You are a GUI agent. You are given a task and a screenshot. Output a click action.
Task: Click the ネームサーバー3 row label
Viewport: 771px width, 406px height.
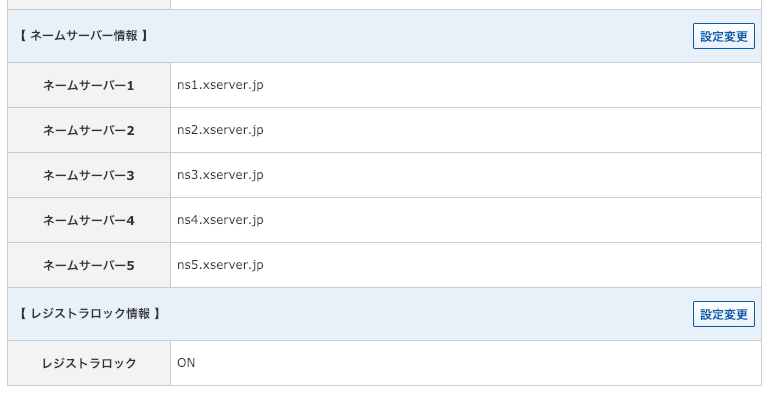click(89, 175)
